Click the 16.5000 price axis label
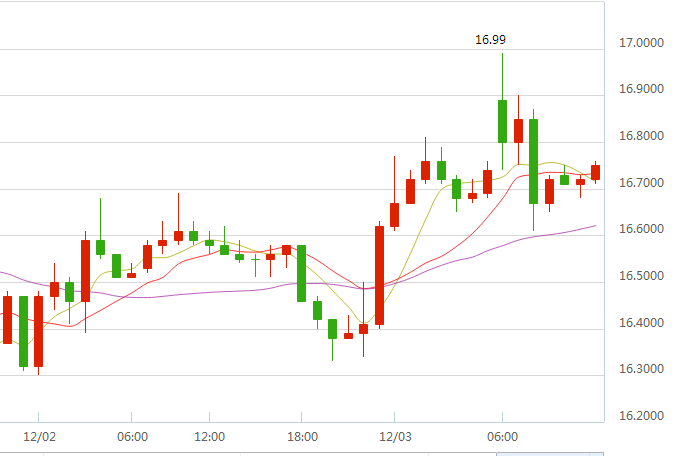Viewport: 692px width, 456px height. (x=643, y=277)
